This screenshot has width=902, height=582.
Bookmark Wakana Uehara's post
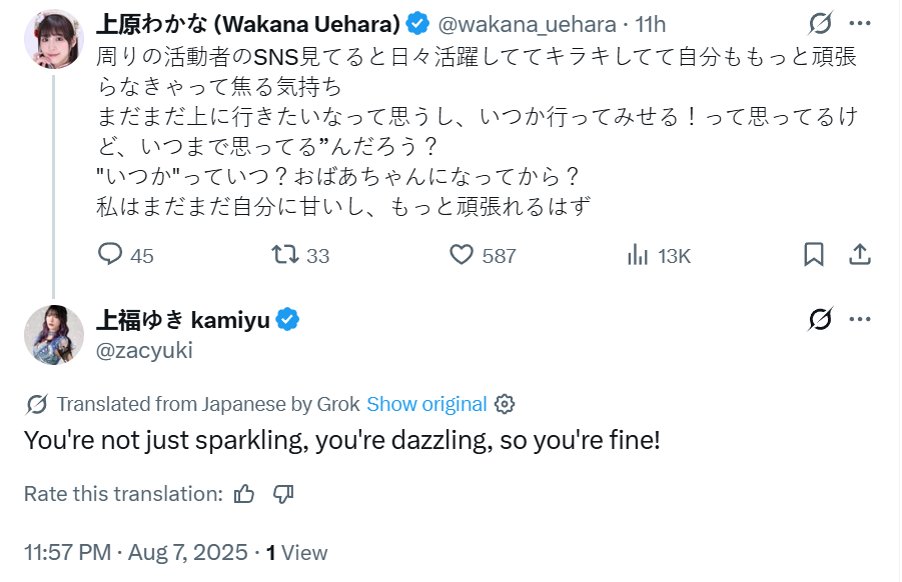tap(814, 255)
